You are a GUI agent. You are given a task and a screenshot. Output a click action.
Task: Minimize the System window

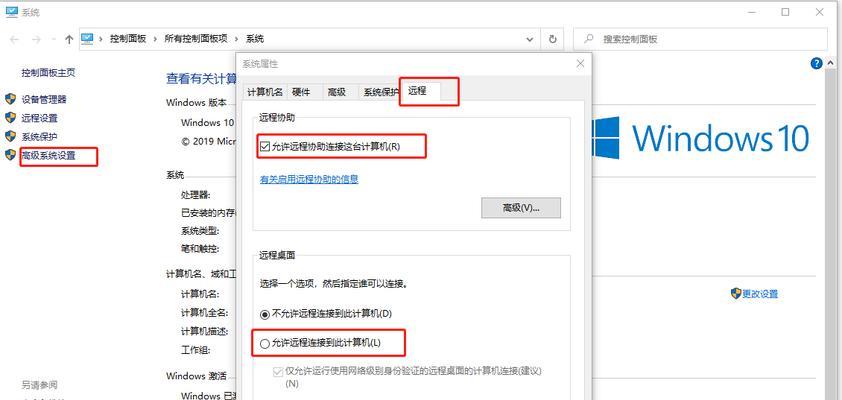click(751, 12)
